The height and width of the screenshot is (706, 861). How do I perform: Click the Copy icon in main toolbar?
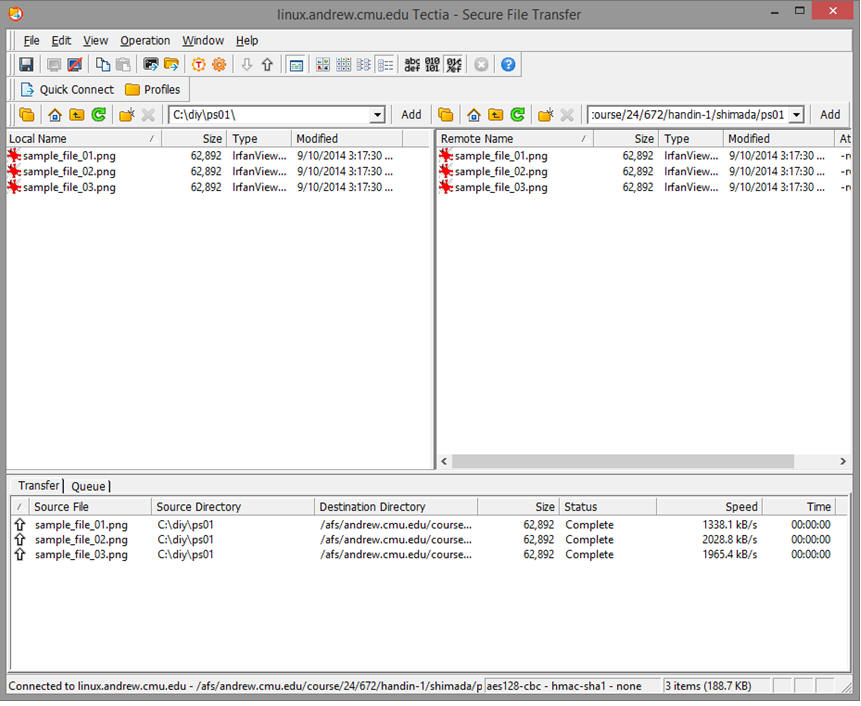tap(103, 65)
